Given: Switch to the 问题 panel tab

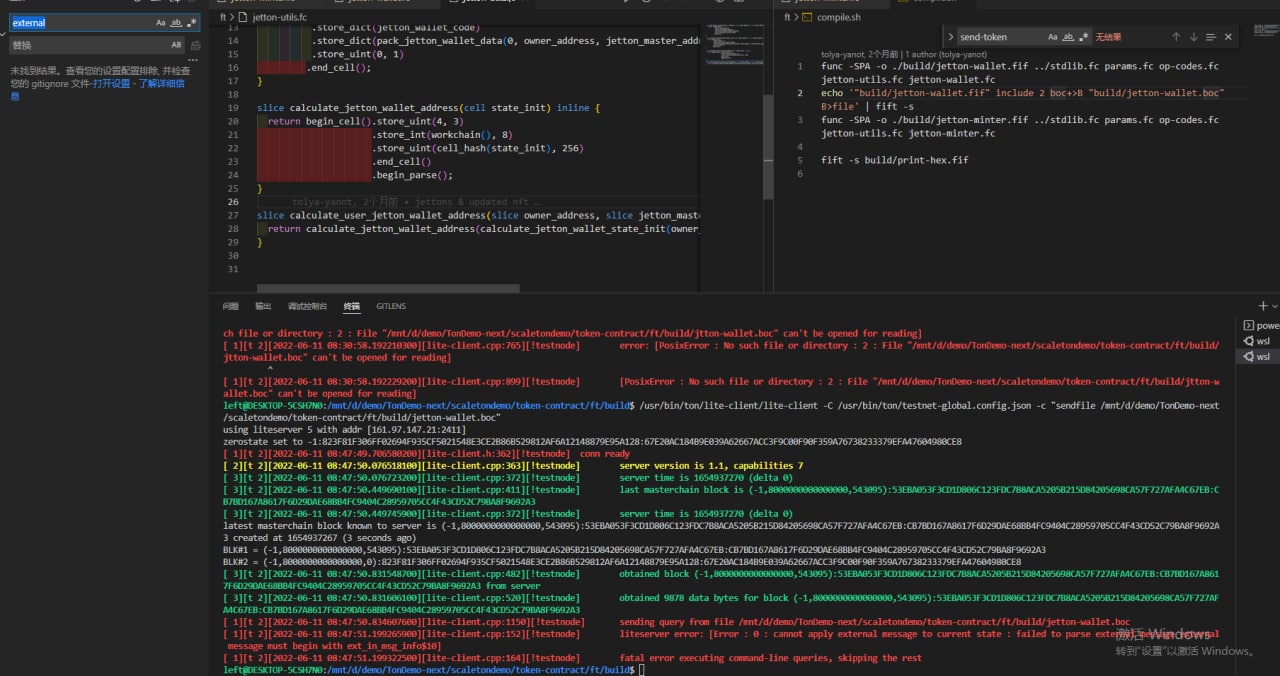Looking at the screenshot, I should 231,306.
